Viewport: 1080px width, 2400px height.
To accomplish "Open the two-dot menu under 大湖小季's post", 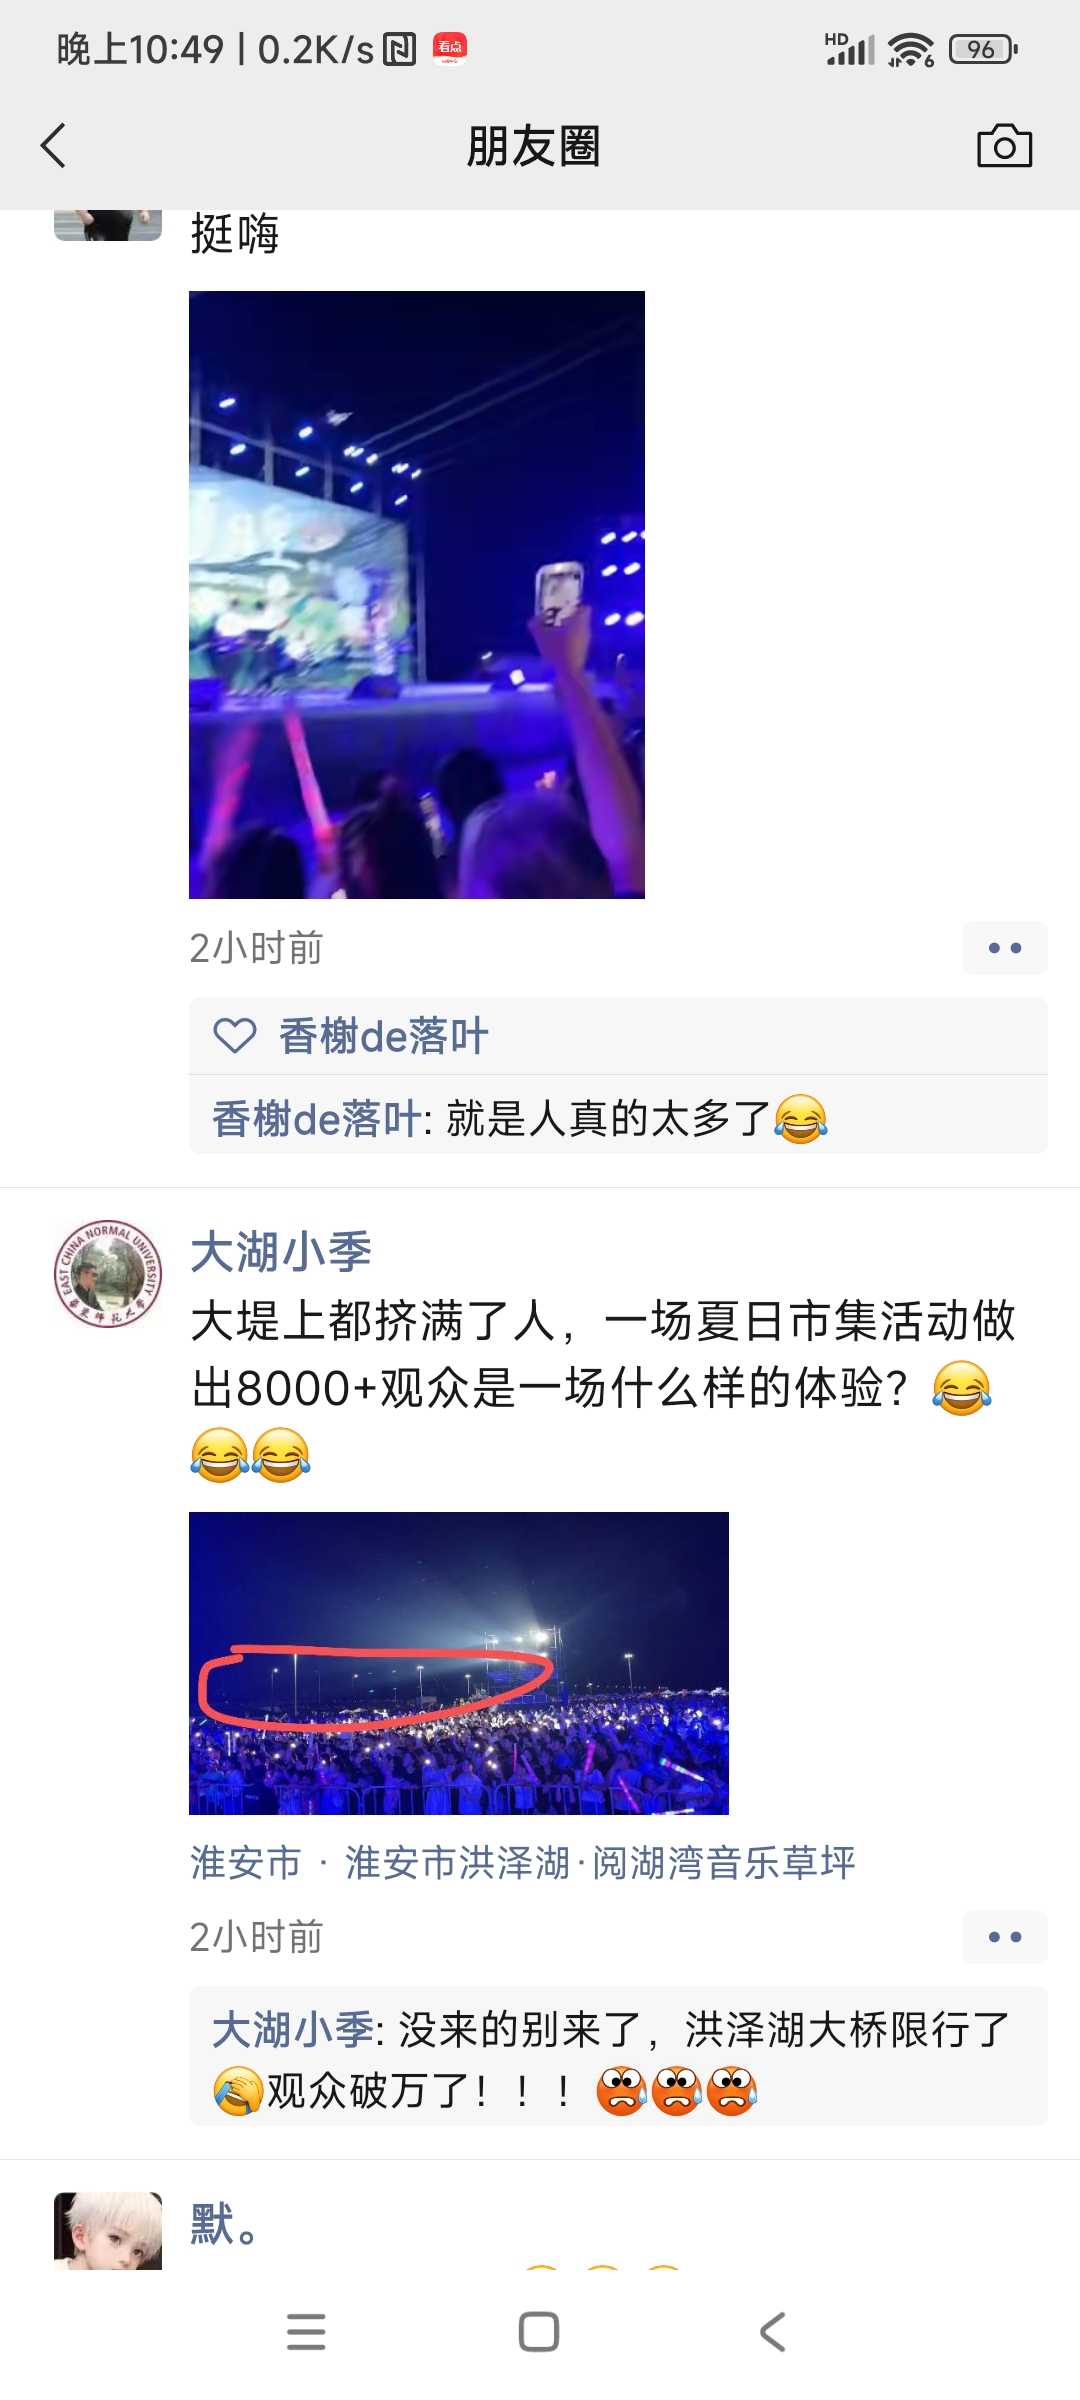I will pos(1005,1937).
